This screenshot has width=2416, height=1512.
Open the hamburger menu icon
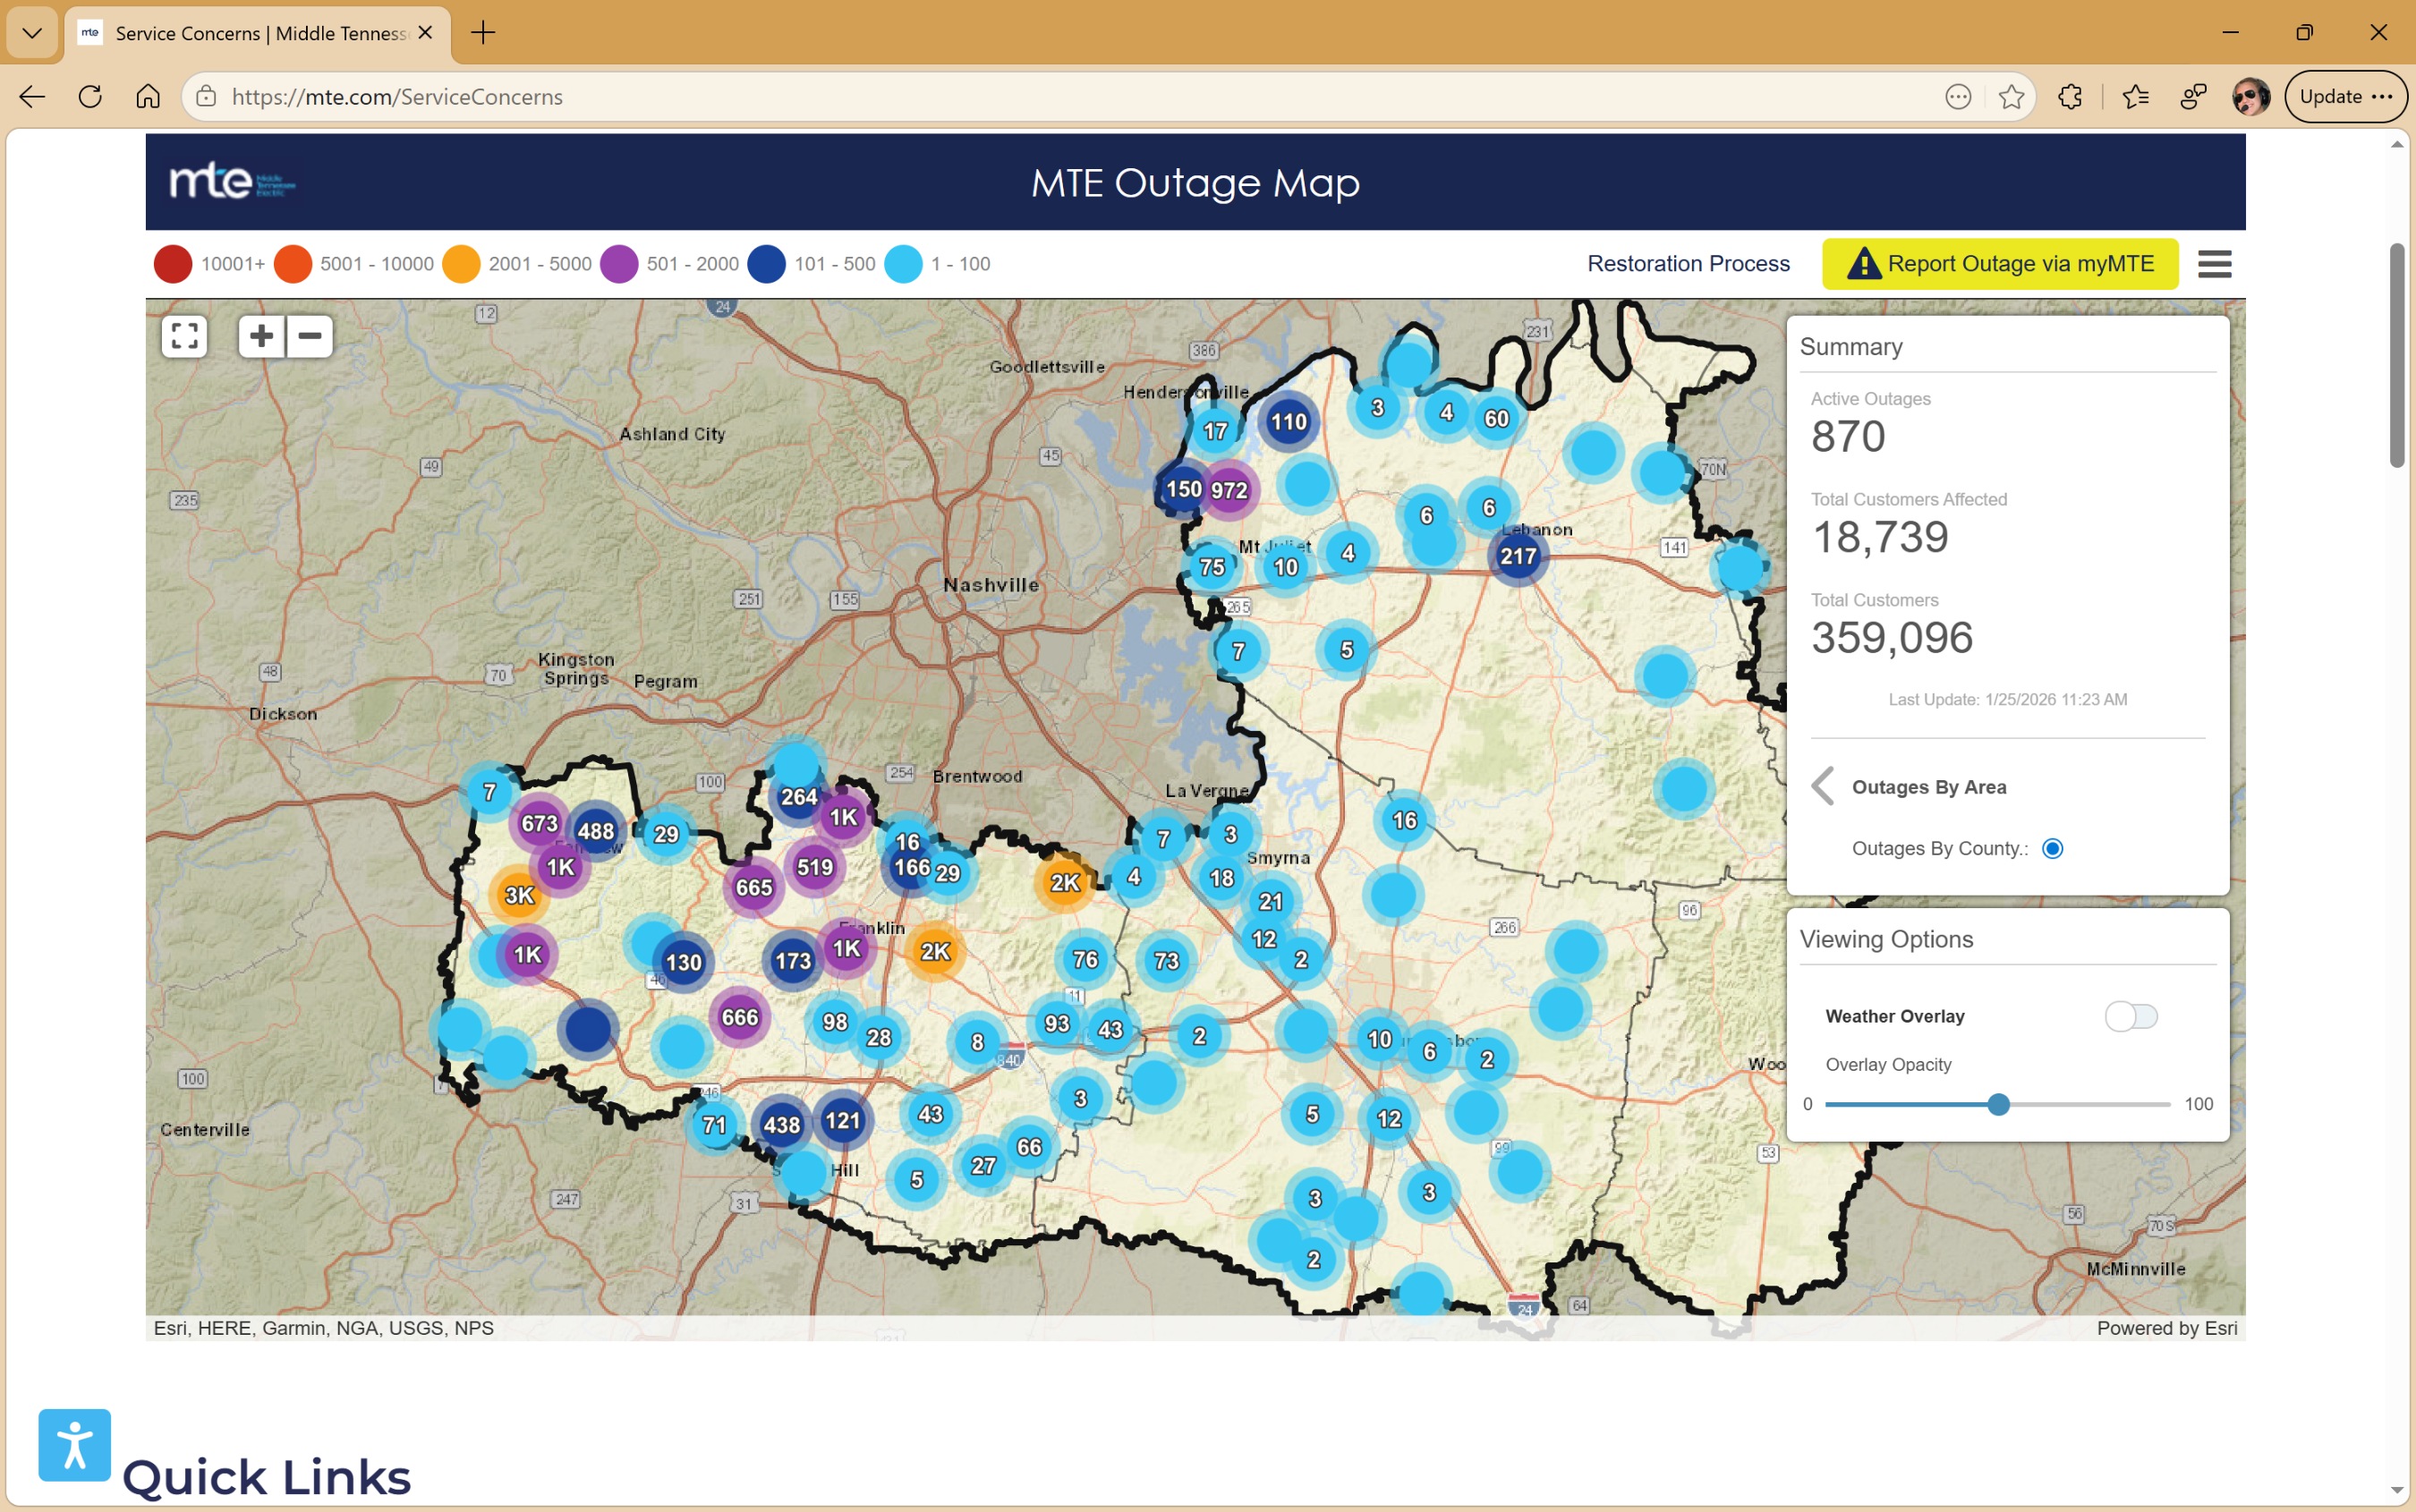2214,264
